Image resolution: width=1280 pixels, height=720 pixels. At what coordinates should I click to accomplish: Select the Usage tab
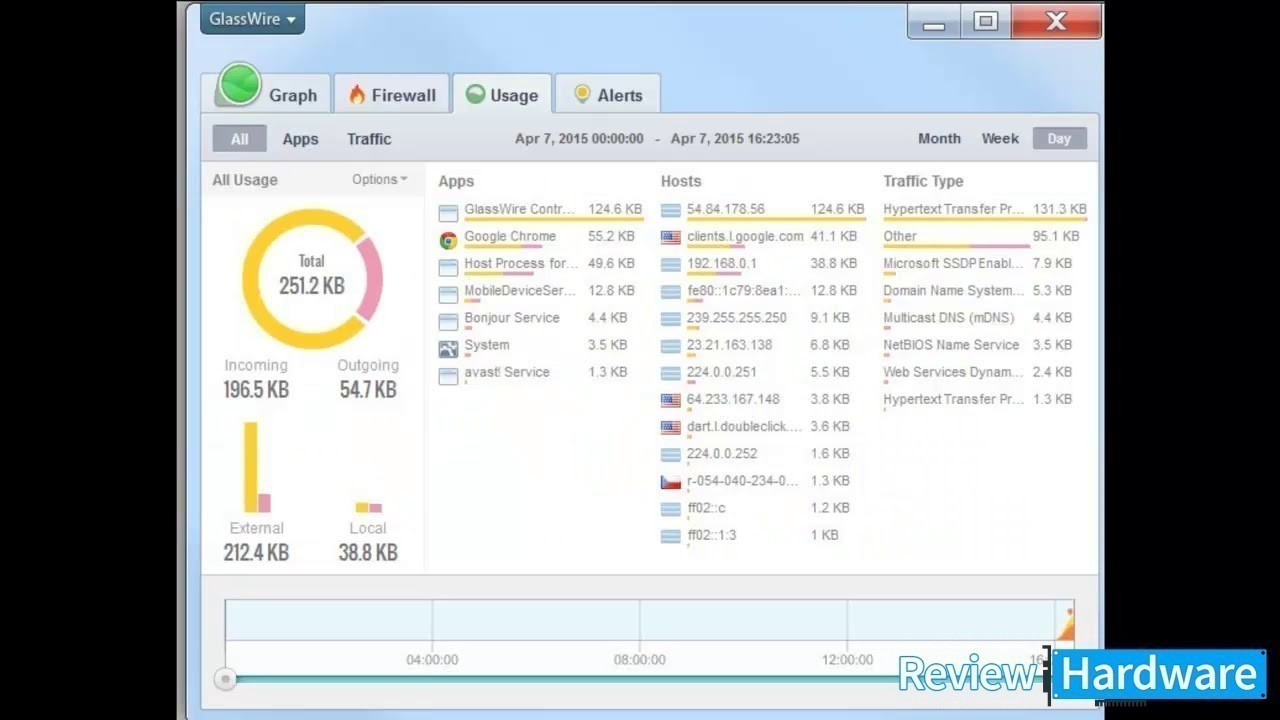pos(502,95)
